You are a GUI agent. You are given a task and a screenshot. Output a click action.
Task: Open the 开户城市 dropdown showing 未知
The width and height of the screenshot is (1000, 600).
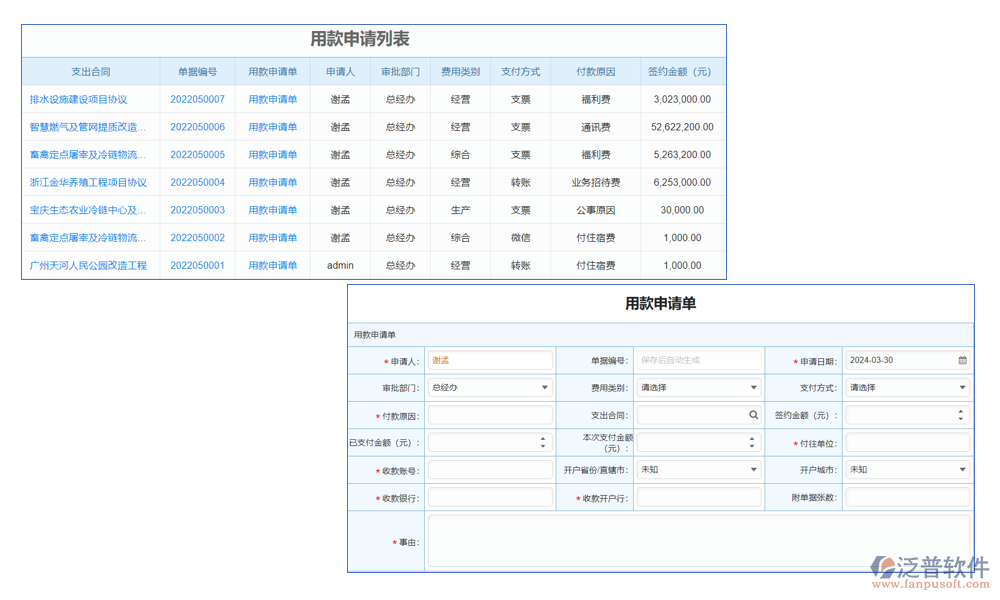pos(961,469)
